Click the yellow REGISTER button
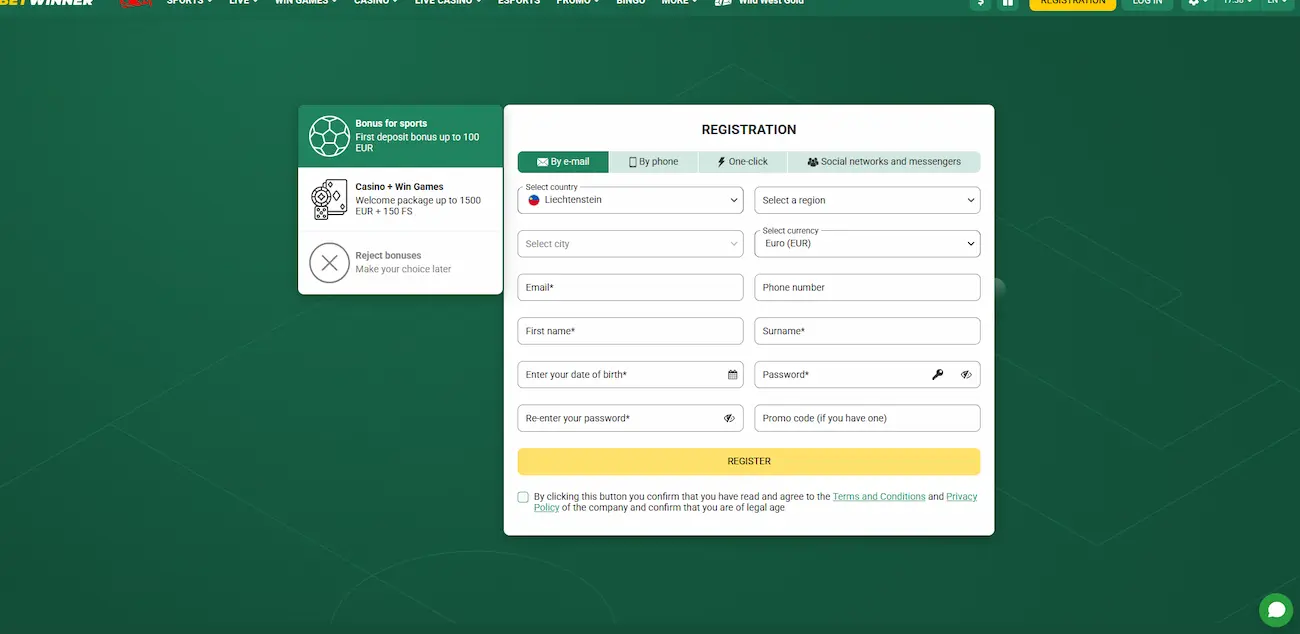 749,461
